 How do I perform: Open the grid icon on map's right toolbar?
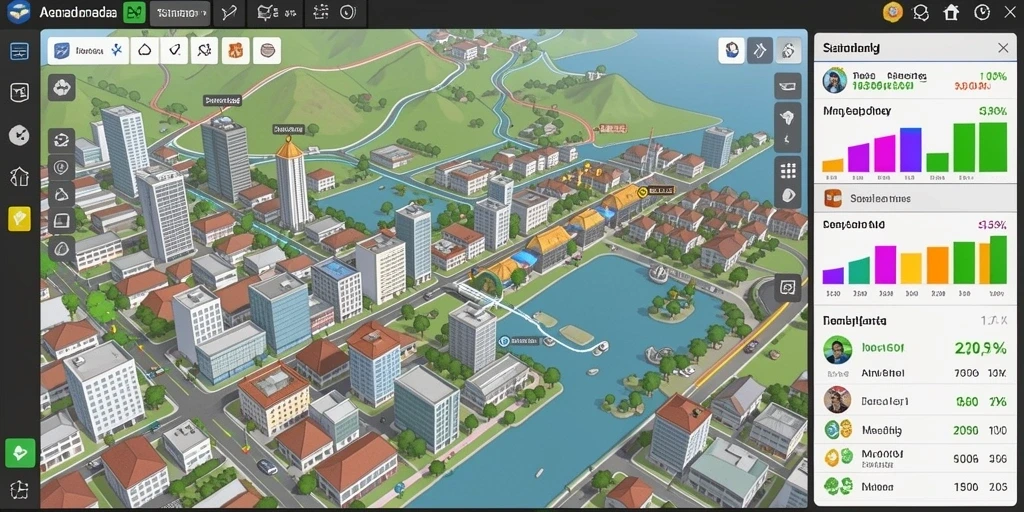(x=788, y=170)
